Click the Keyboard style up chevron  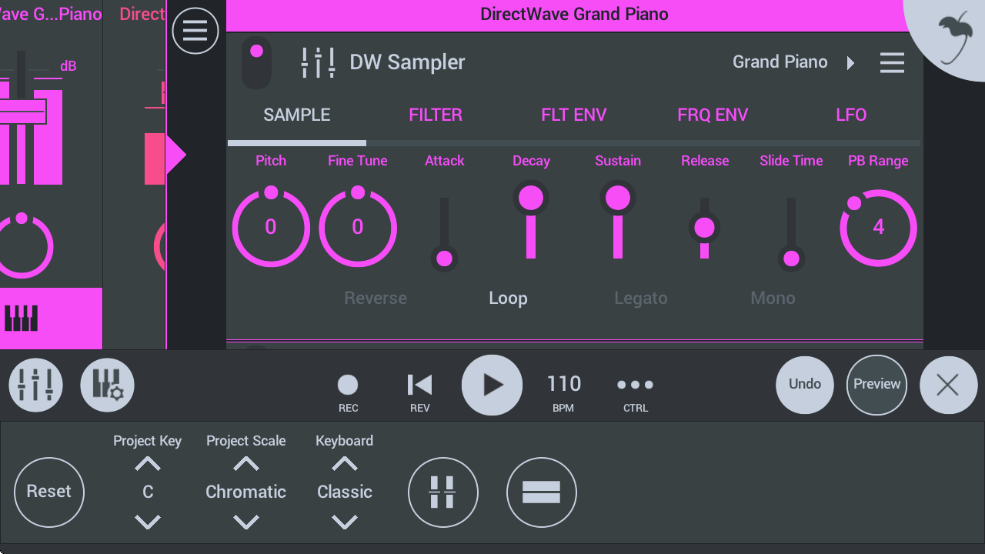pyautogui.click(x=344, y=464)
